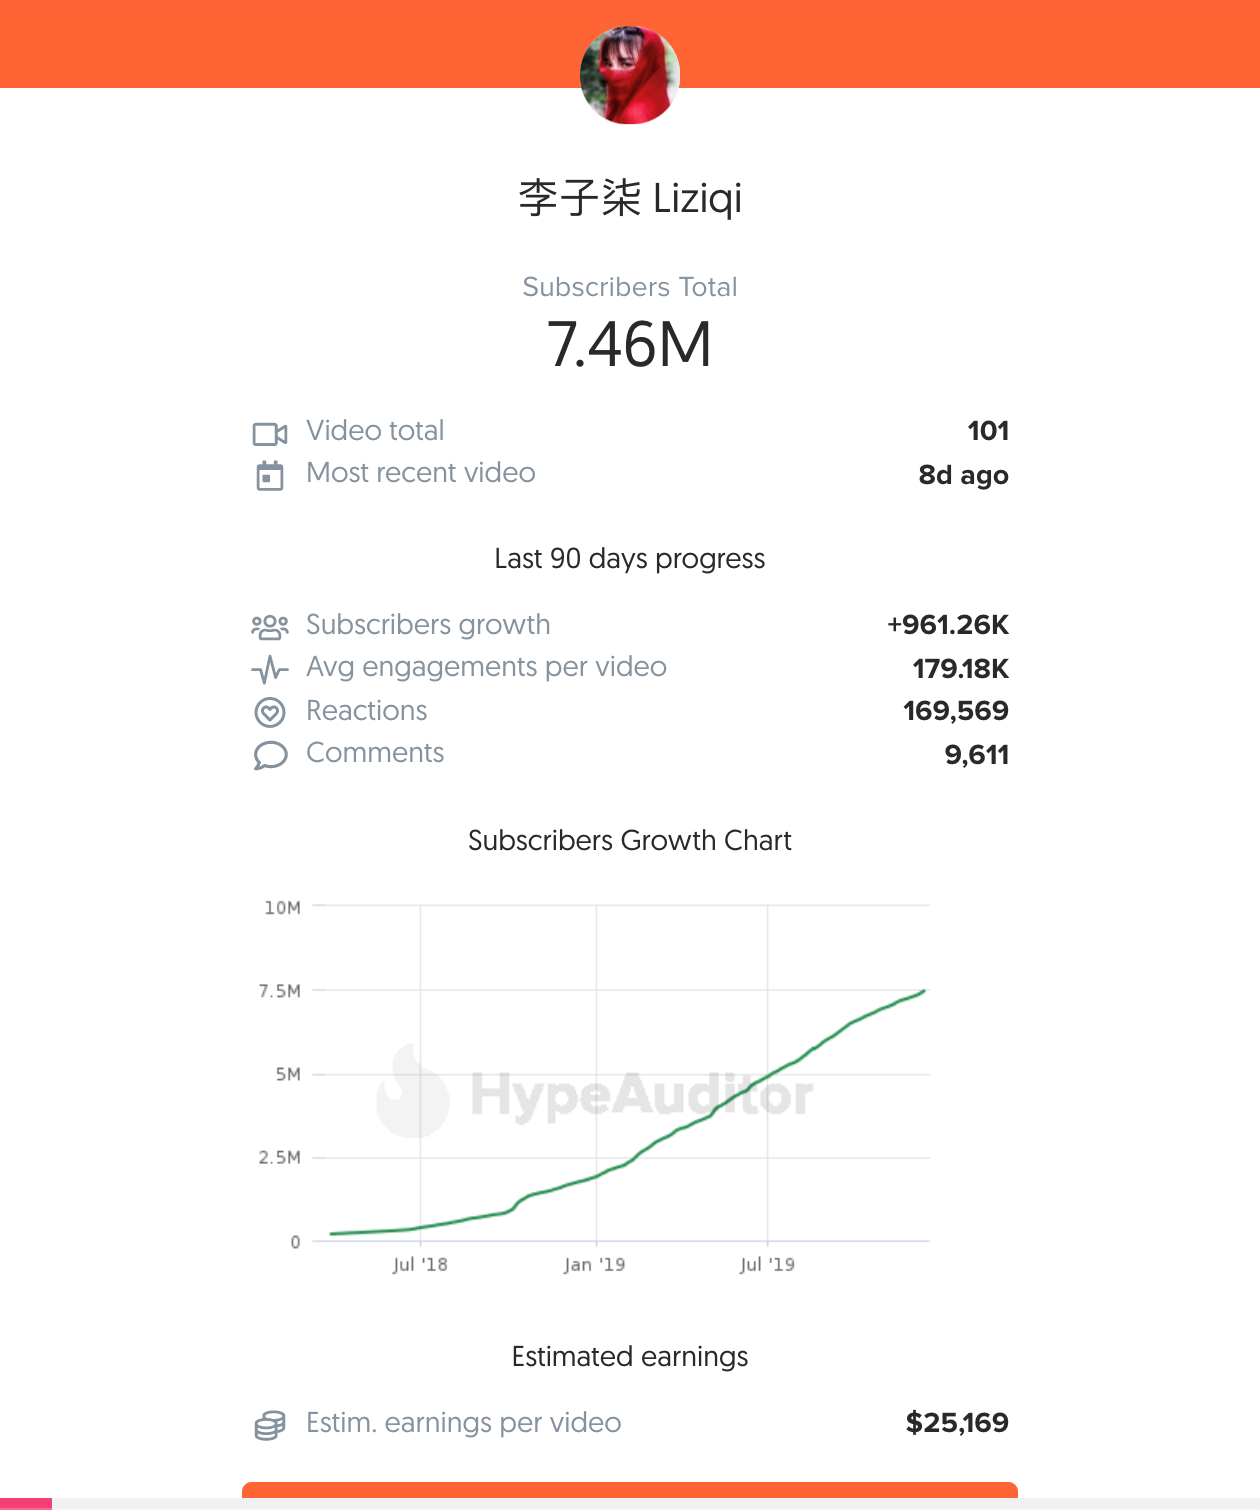Click the channel name Liziqi heading
Screen dimensions: 1260x1510
630,198
